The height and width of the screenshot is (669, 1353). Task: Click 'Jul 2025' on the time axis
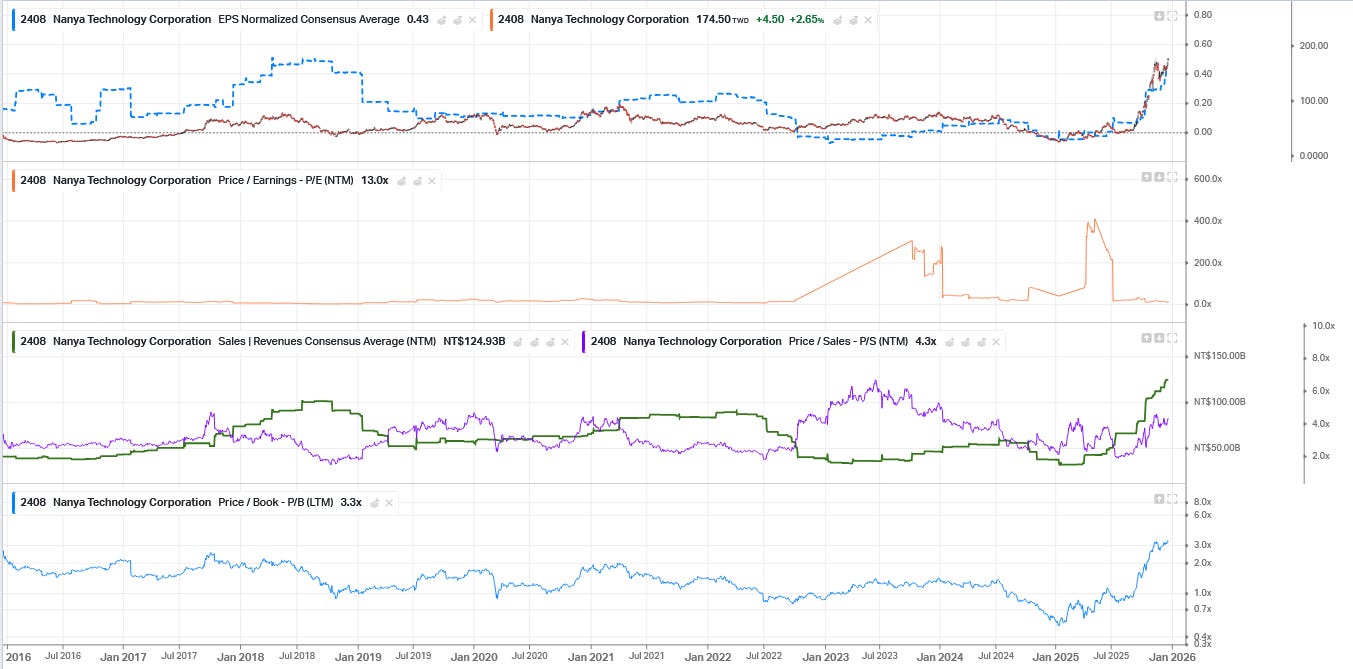click(x=1111, y=657)
